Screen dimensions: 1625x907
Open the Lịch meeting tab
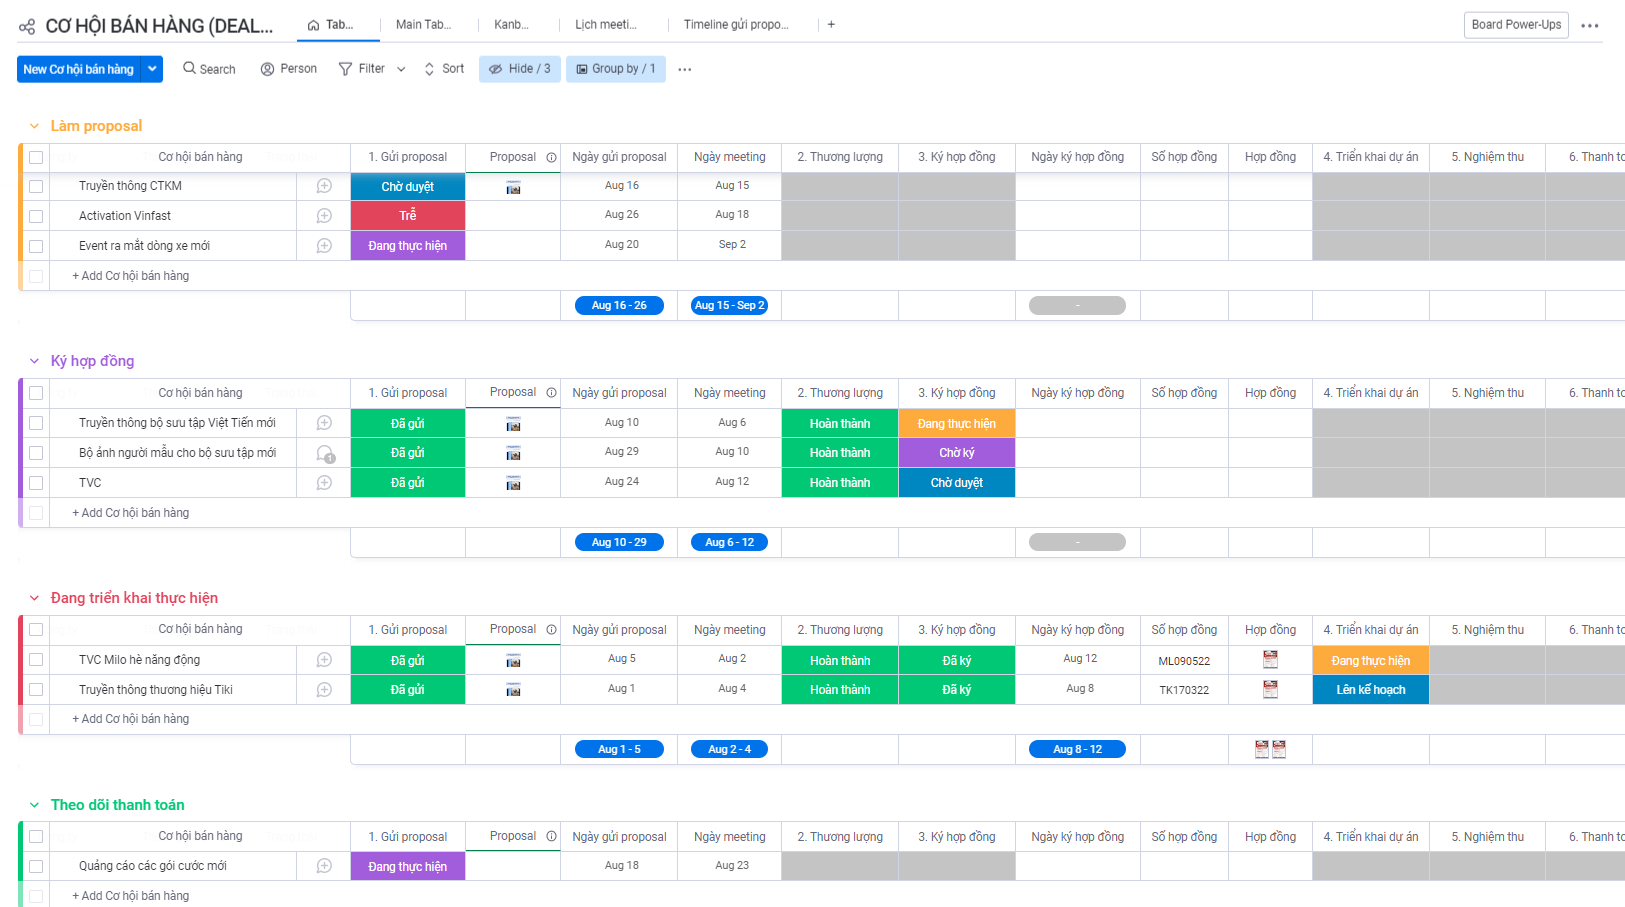pyautogui.click(x=606, y=24)
